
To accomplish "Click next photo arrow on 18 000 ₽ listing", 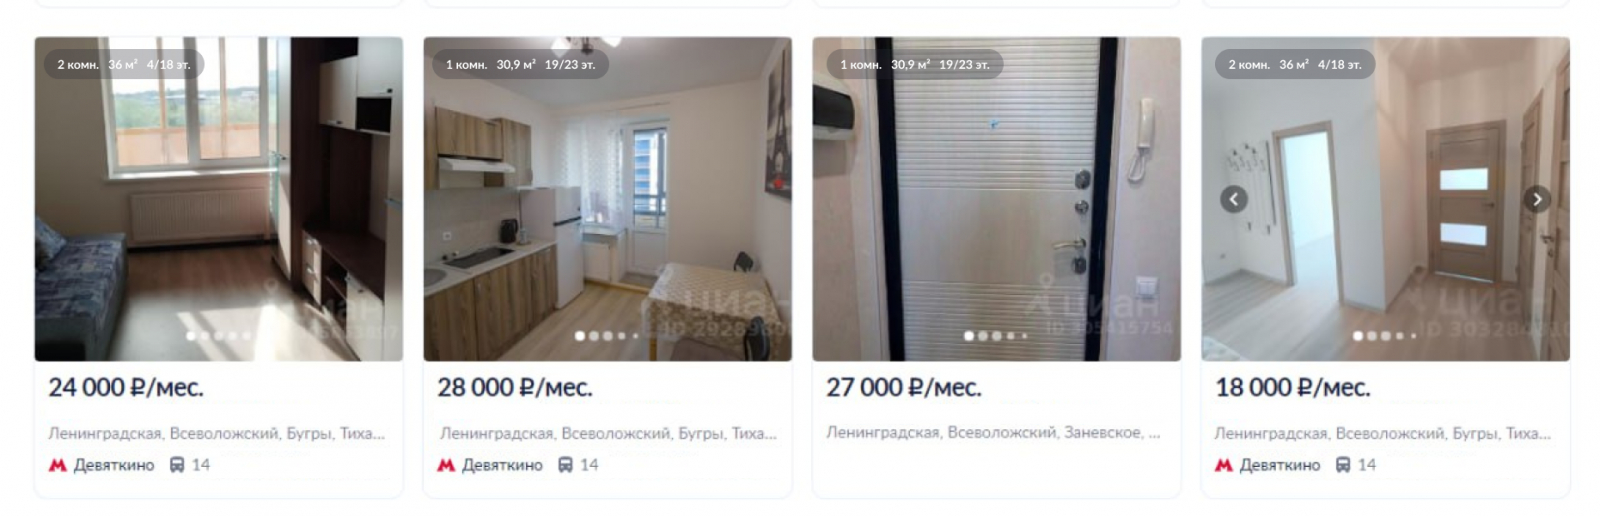I will coord(1537,199).
